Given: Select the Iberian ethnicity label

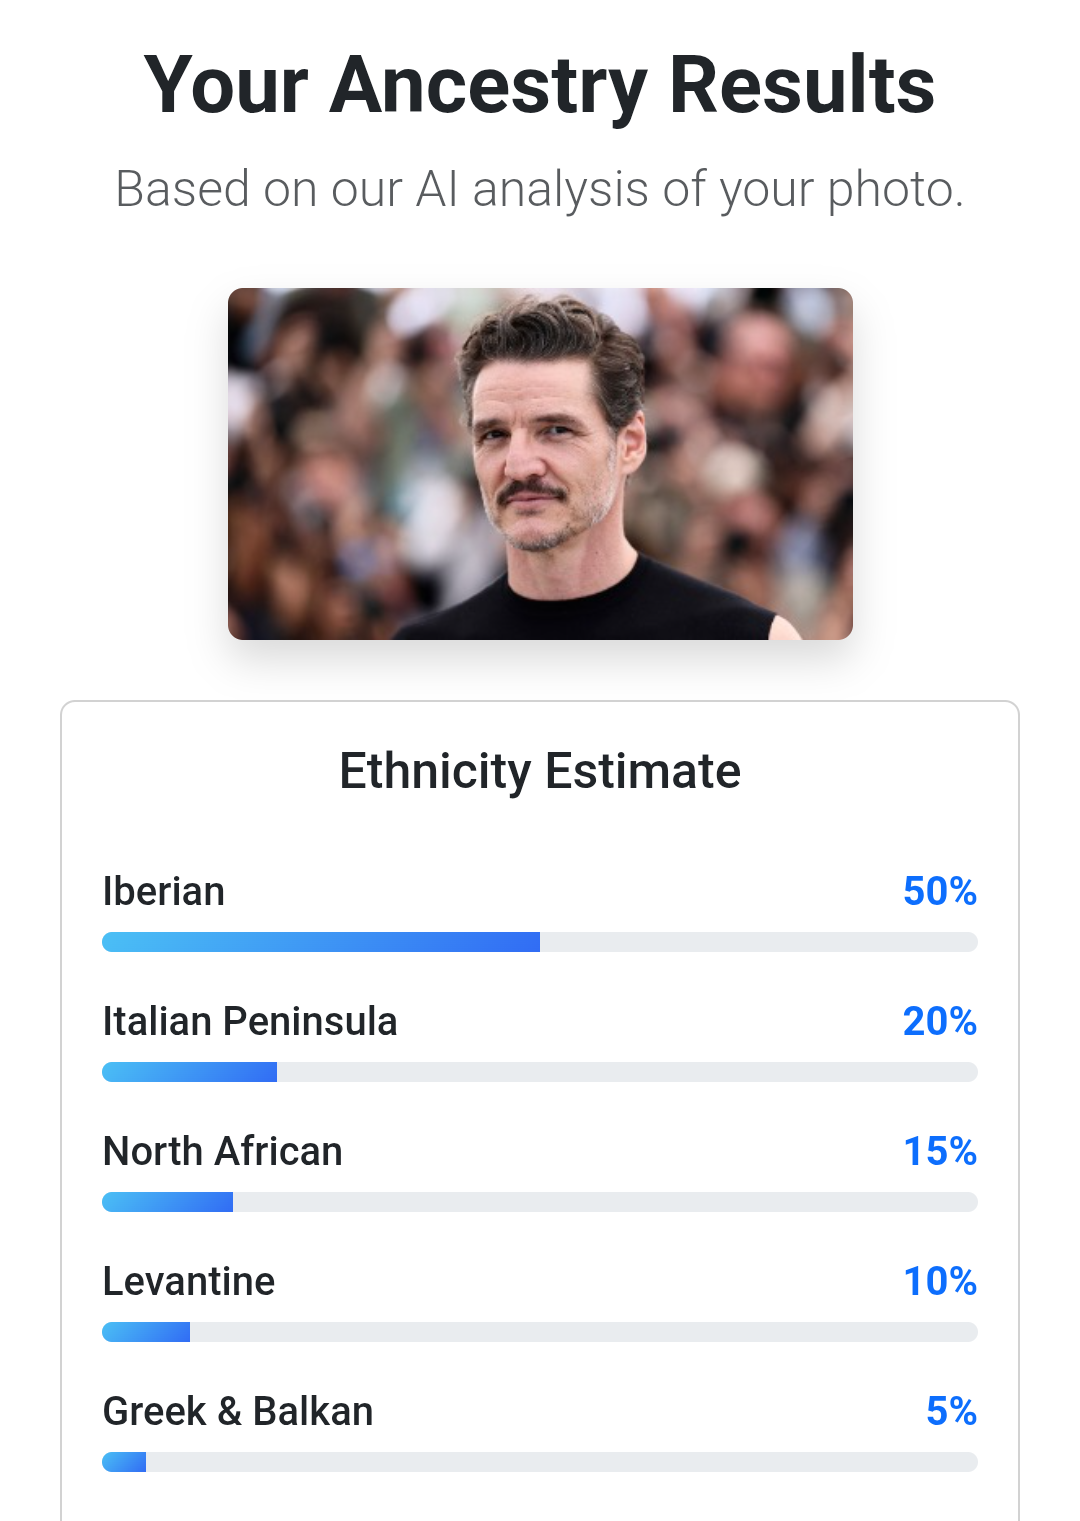Looking at the screenshot, I should pos(164,891).
